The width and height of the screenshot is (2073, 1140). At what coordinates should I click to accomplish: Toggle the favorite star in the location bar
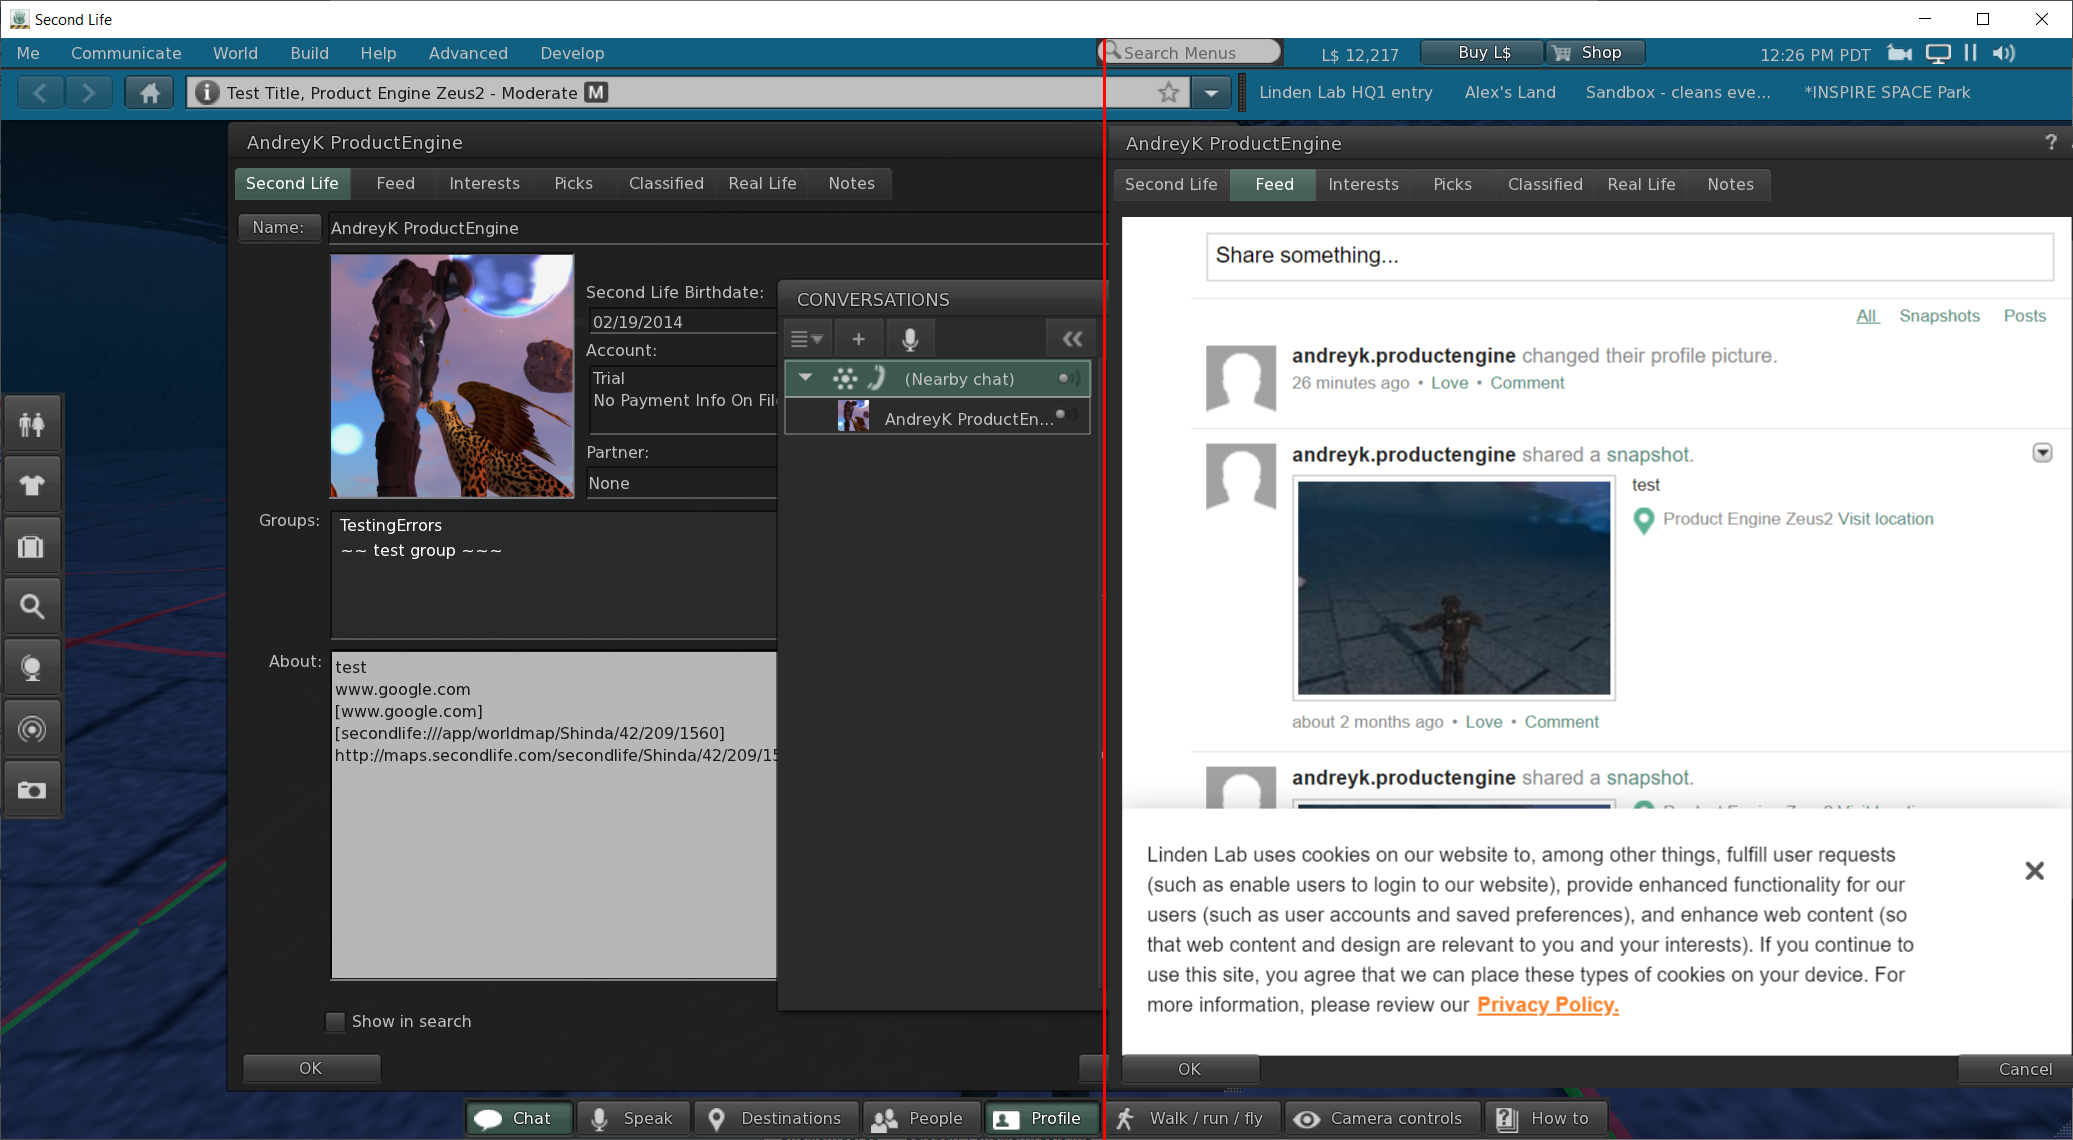(1167, 92)
